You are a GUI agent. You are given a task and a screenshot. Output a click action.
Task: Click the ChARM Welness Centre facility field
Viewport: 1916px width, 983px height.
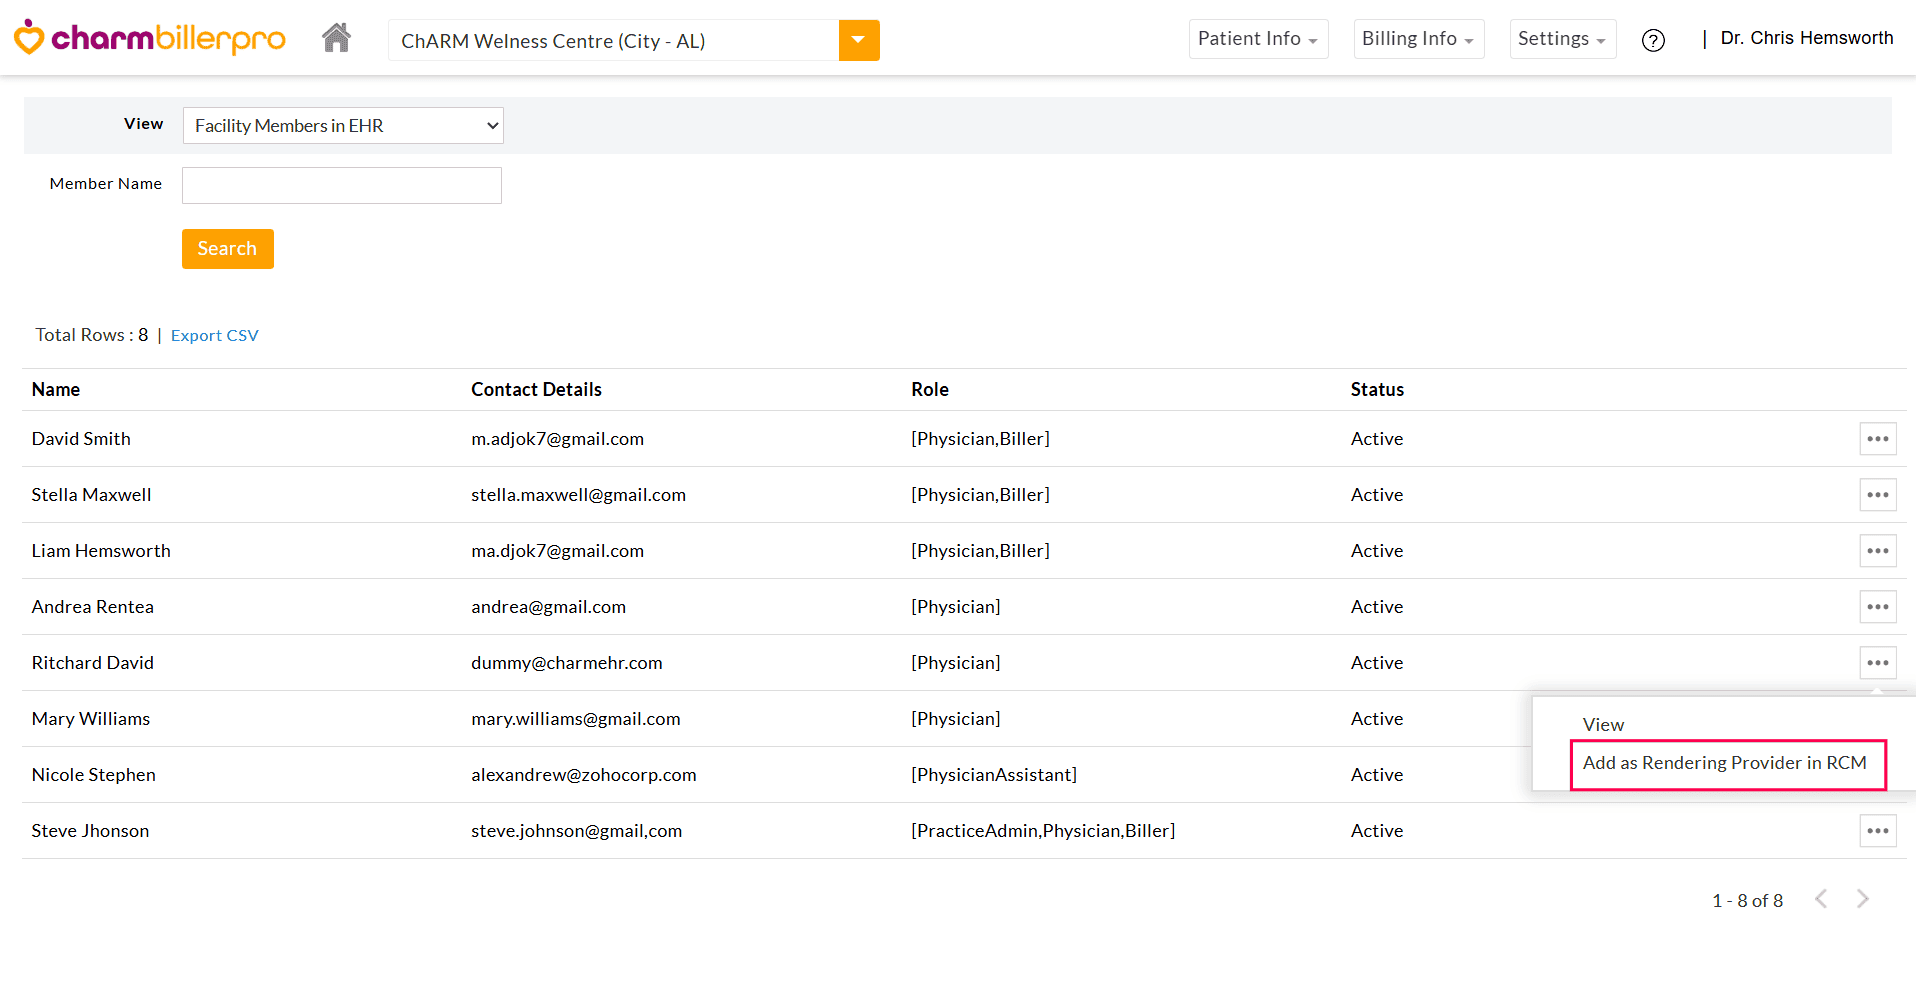coord(614,40)
